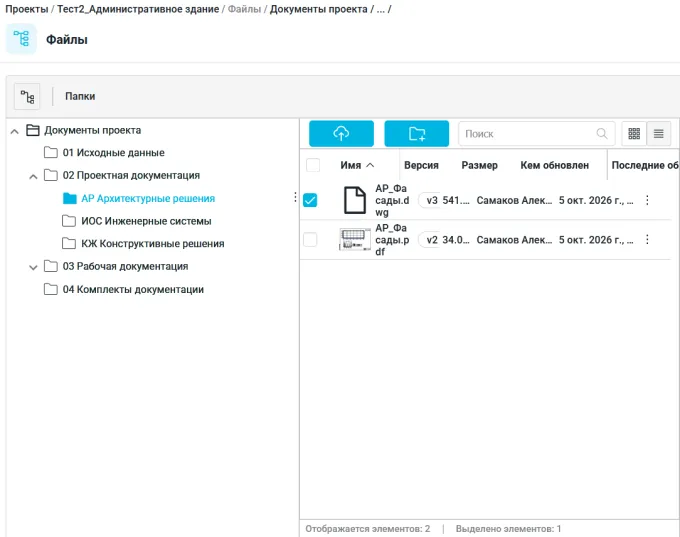Click the Версия column header

[421, 165]
